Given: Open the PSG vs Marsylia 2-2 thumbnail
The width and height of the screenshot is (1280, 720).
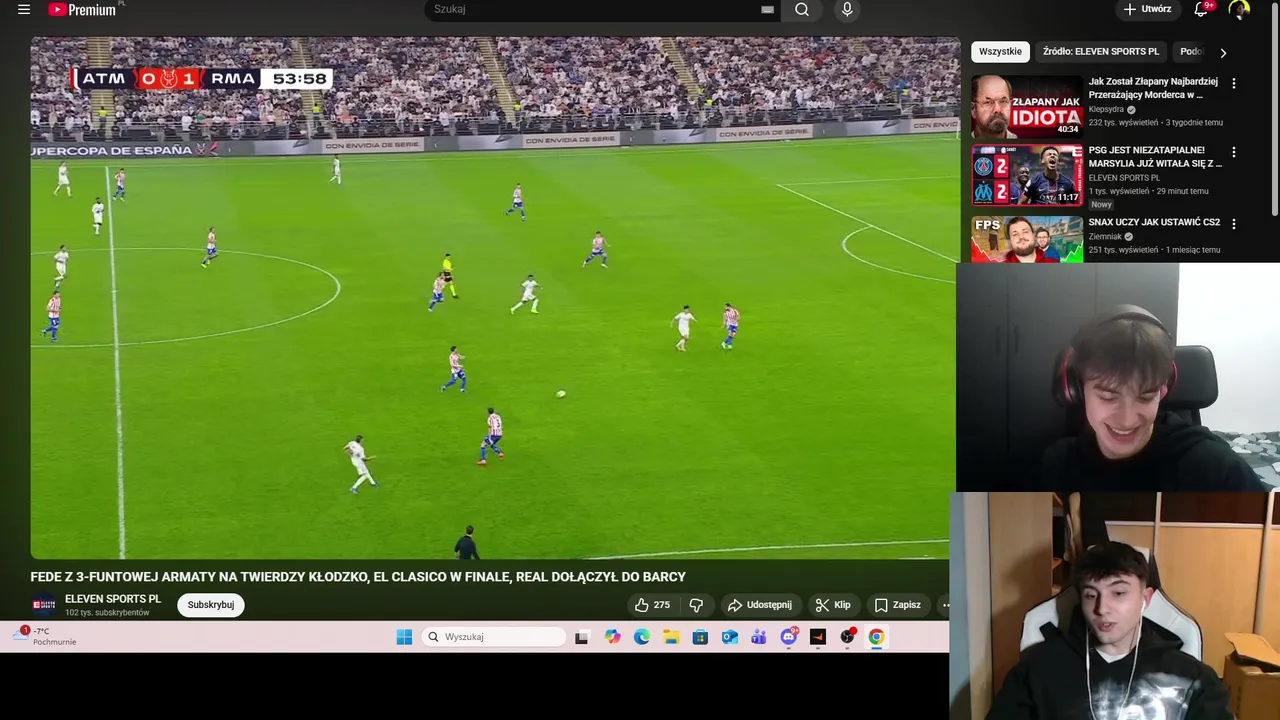Looking at the screenshot, I should 1026,175.
